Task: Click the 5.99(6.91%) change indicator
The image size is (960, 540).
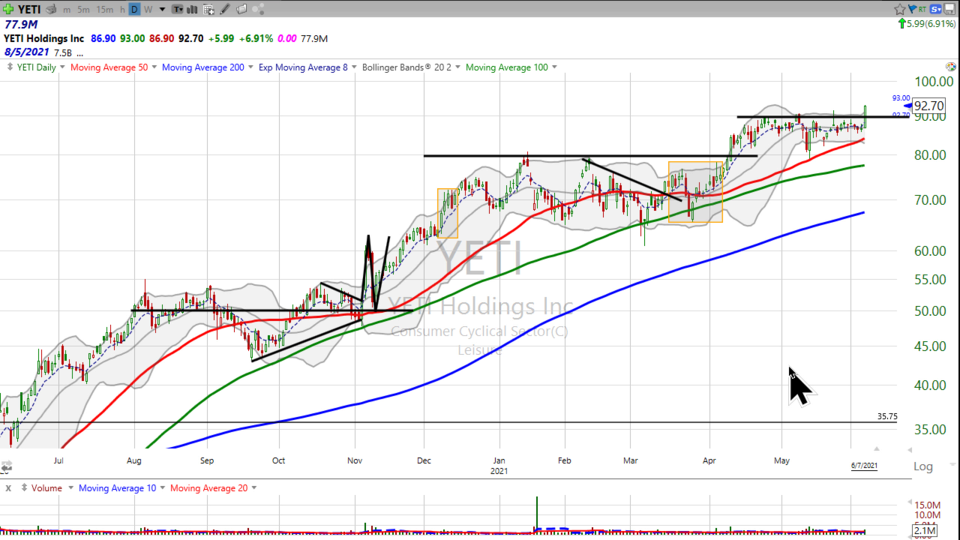Action: (926, 24)
